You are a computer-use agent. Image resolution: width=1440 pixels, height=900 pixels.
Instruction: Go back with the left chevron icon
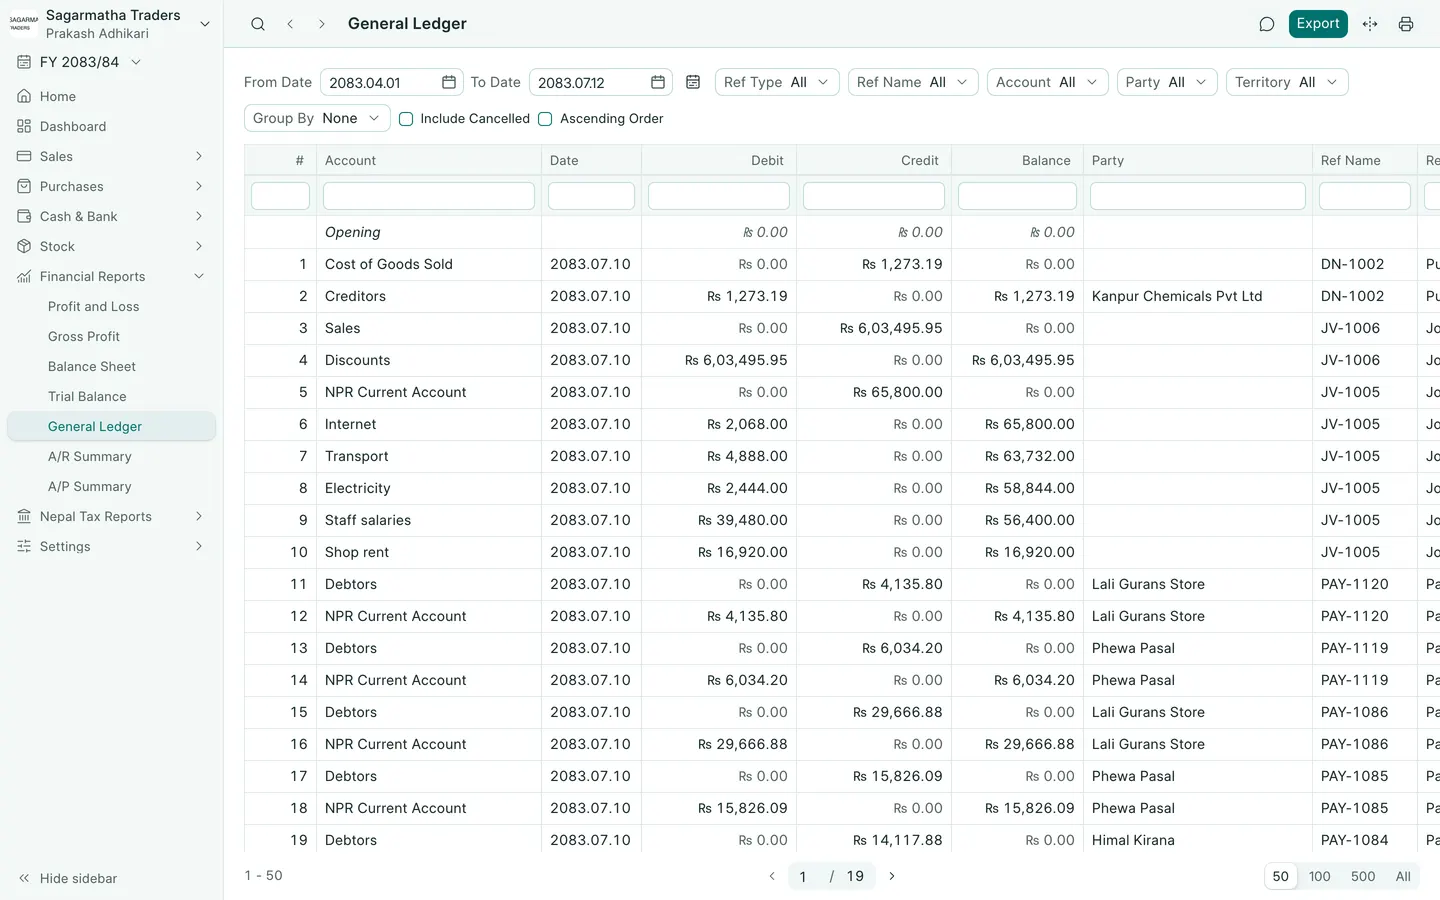click(x=290, y=24)
